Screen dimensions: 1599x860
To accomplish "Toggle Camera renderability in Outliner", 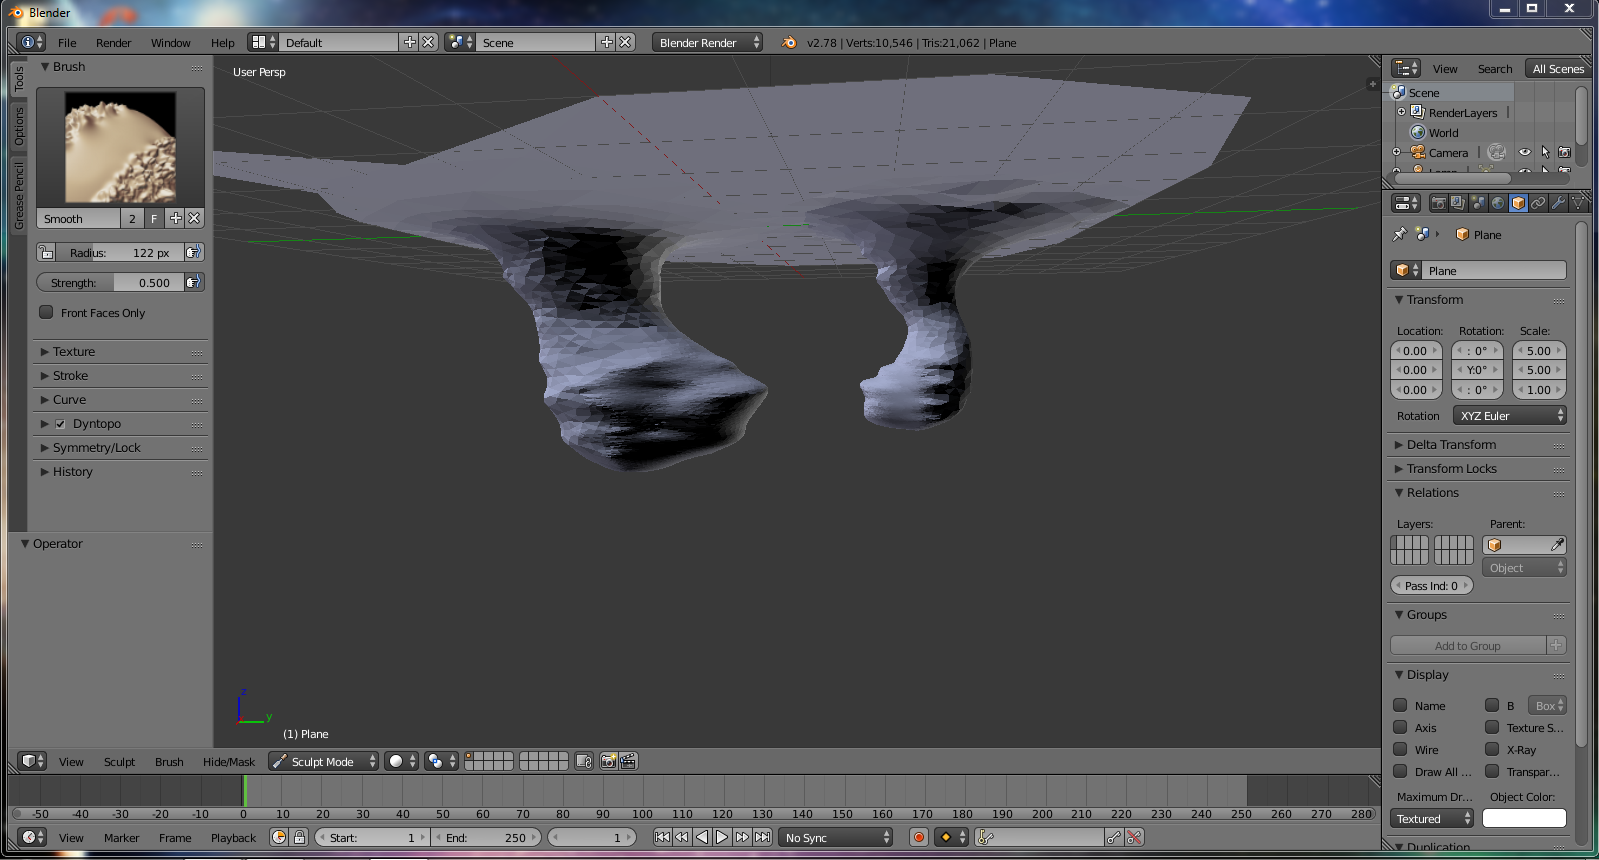I will click(1565, 152).
